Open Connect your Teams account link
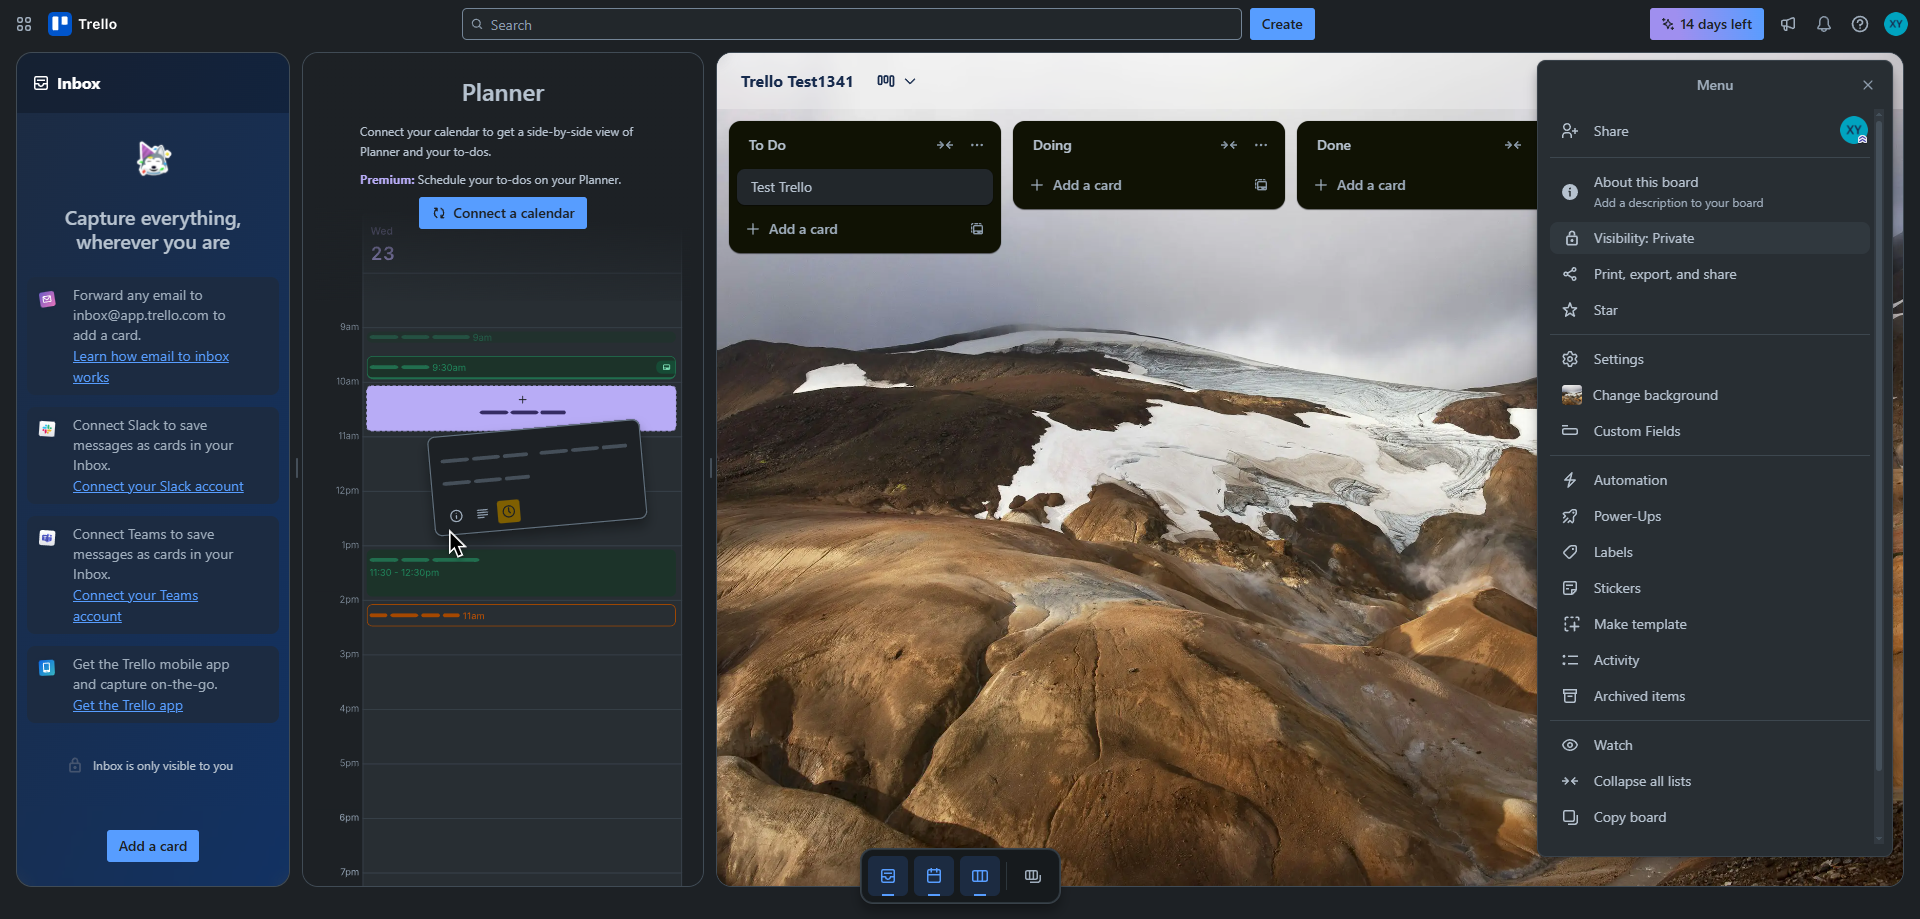 (135, 605)
